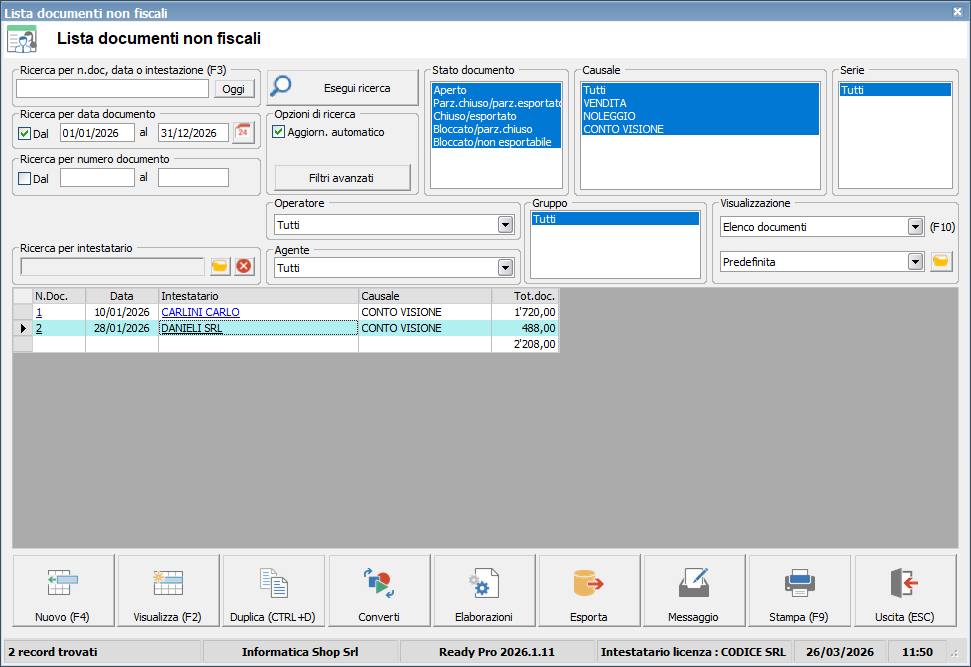Screen dimensions: 971x667
Task: Click the calendar icon next to date range
Action: coord(244,133)
